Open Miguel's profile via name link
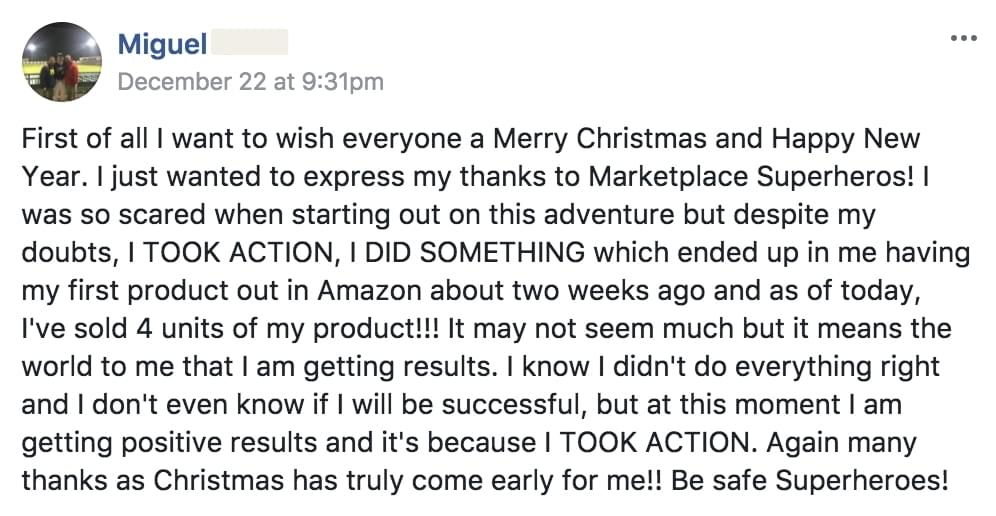Image resolution: width=996 pixels, height=516 pixels. [162, 45]
